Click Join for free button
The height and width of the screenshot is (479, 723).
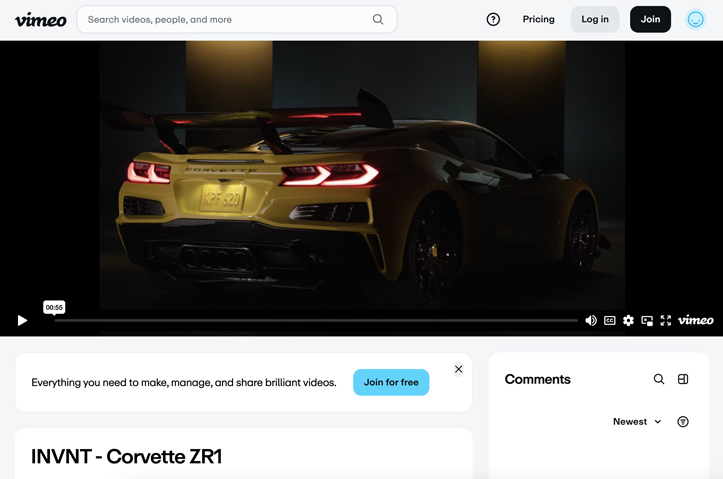tap(391, 382)
